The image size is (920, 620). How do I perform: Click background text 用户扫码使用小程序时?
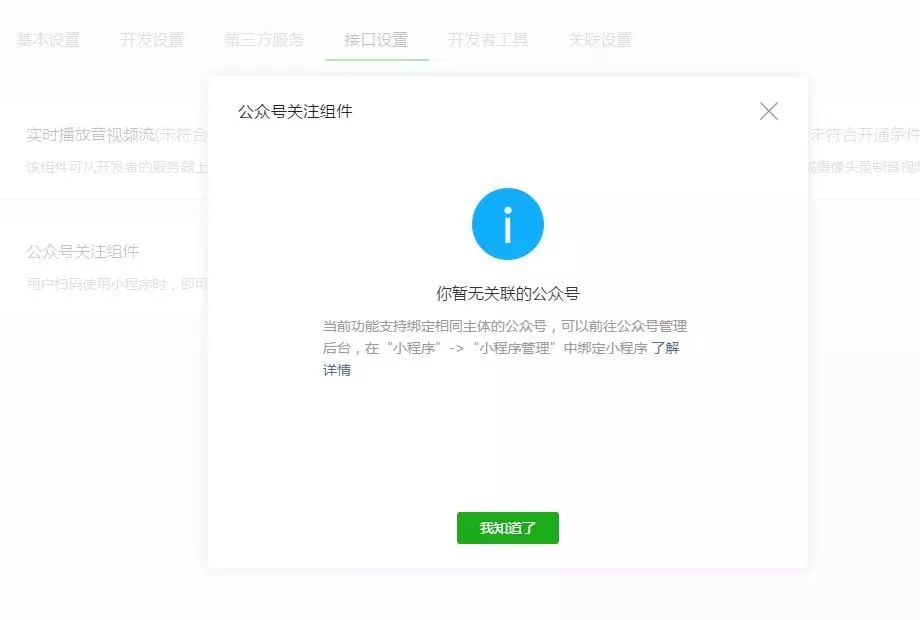click(x=117, y=284)
